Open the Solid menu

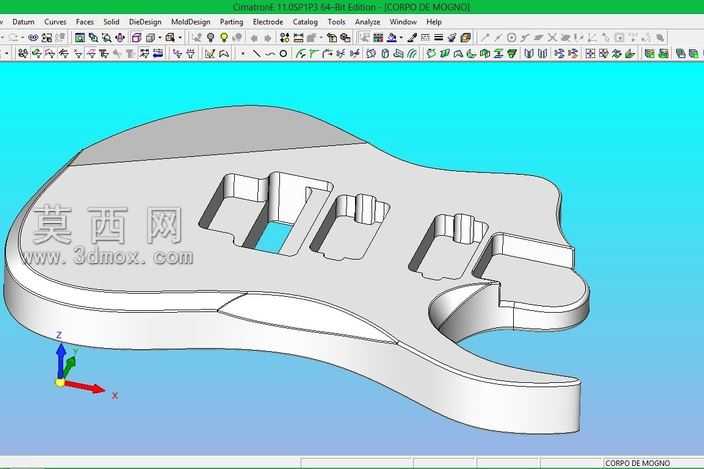[x=111, y=22]
